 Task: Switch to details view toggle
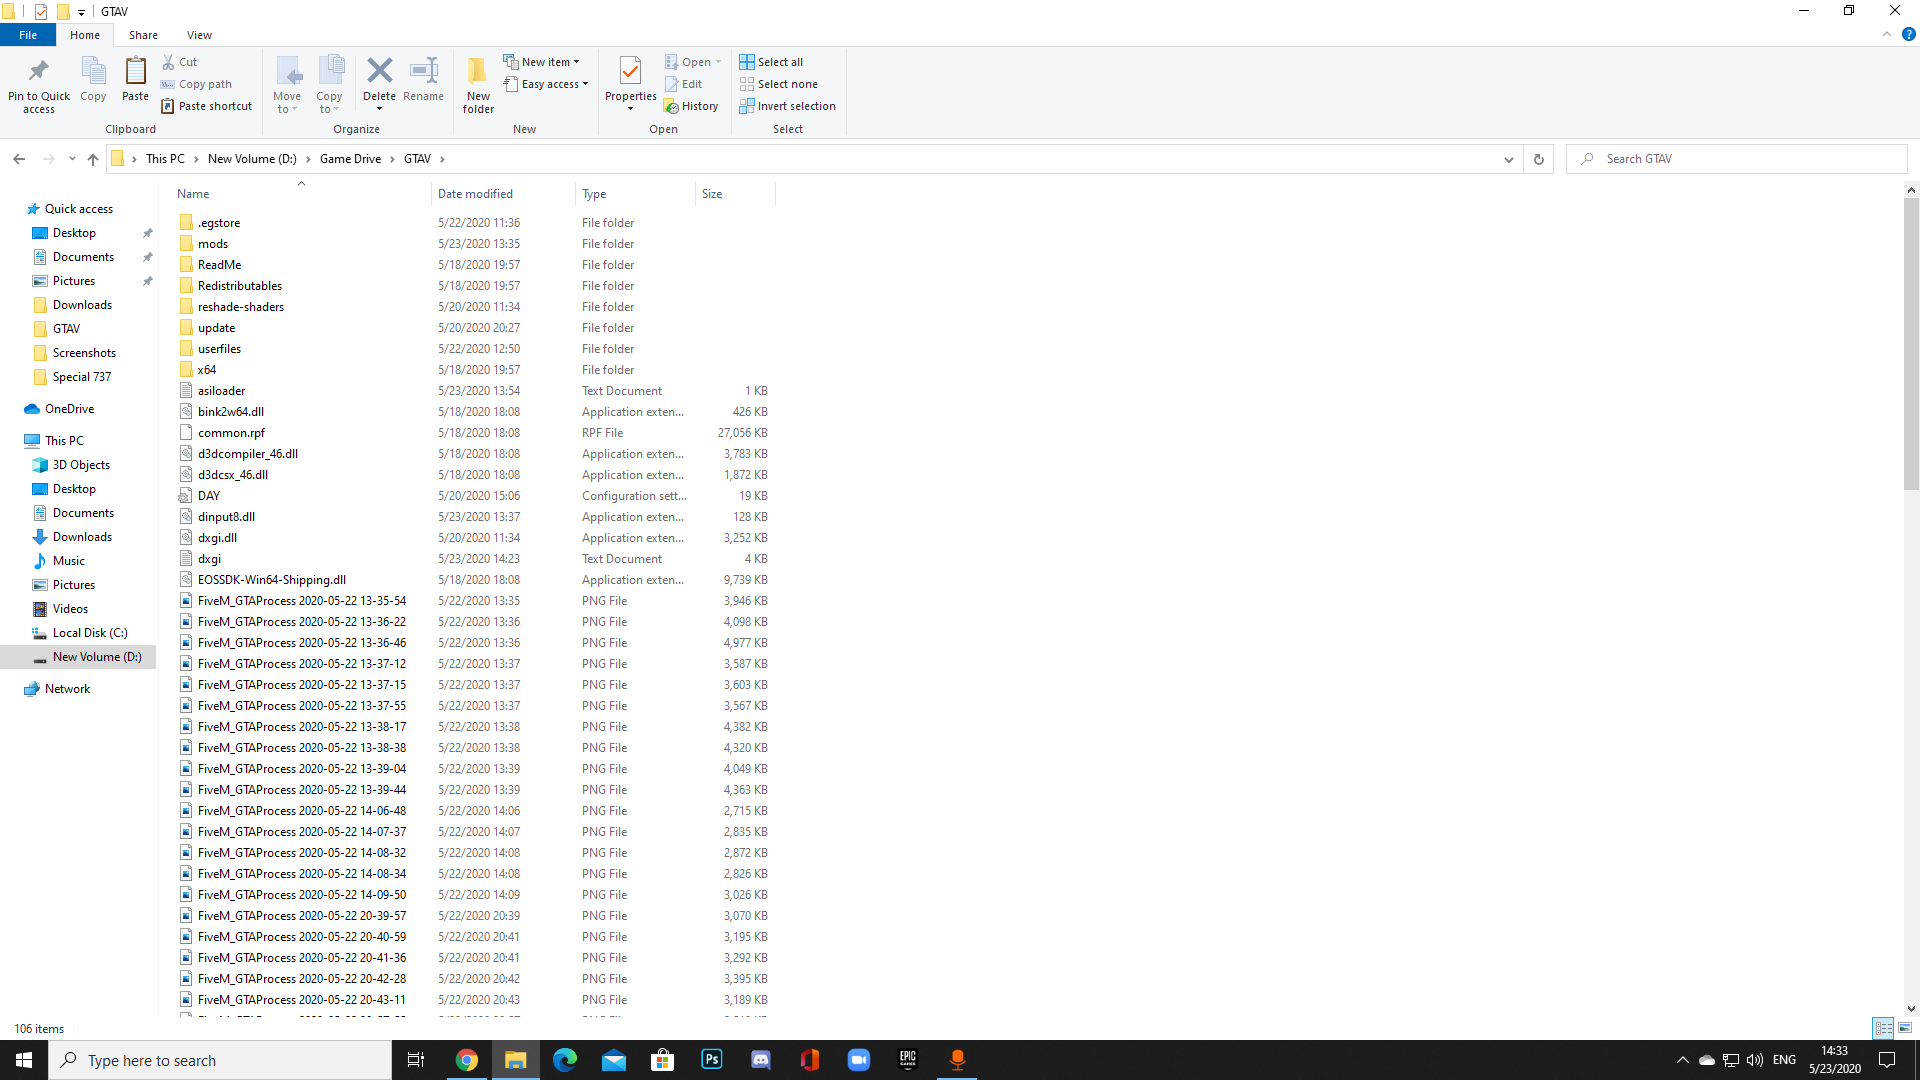coord(1883,1028)
